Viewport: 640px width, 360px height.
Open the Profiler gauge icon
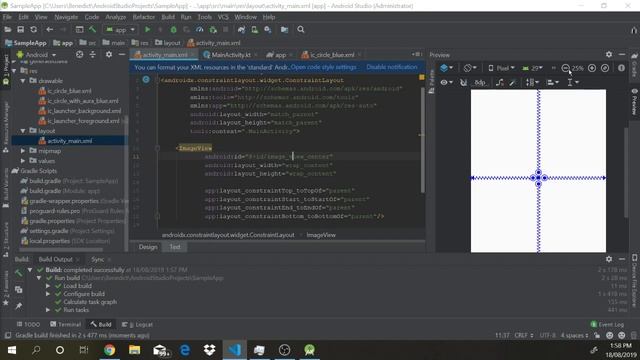click(200, 29)
